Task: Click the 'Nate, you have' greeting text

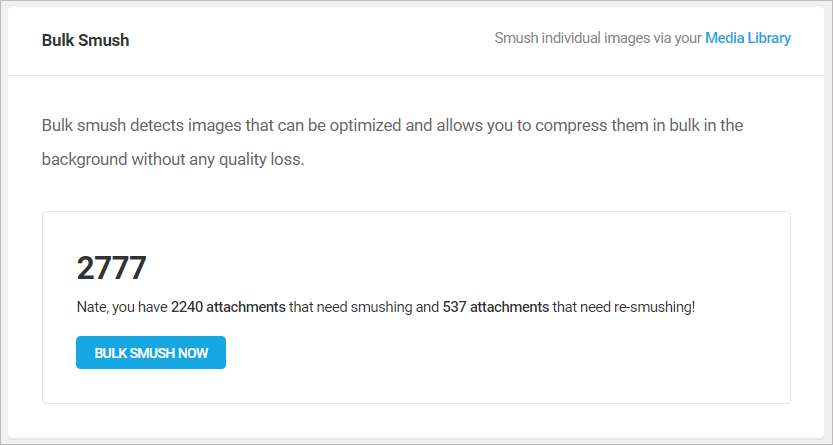Action: (x=122, y=307)
